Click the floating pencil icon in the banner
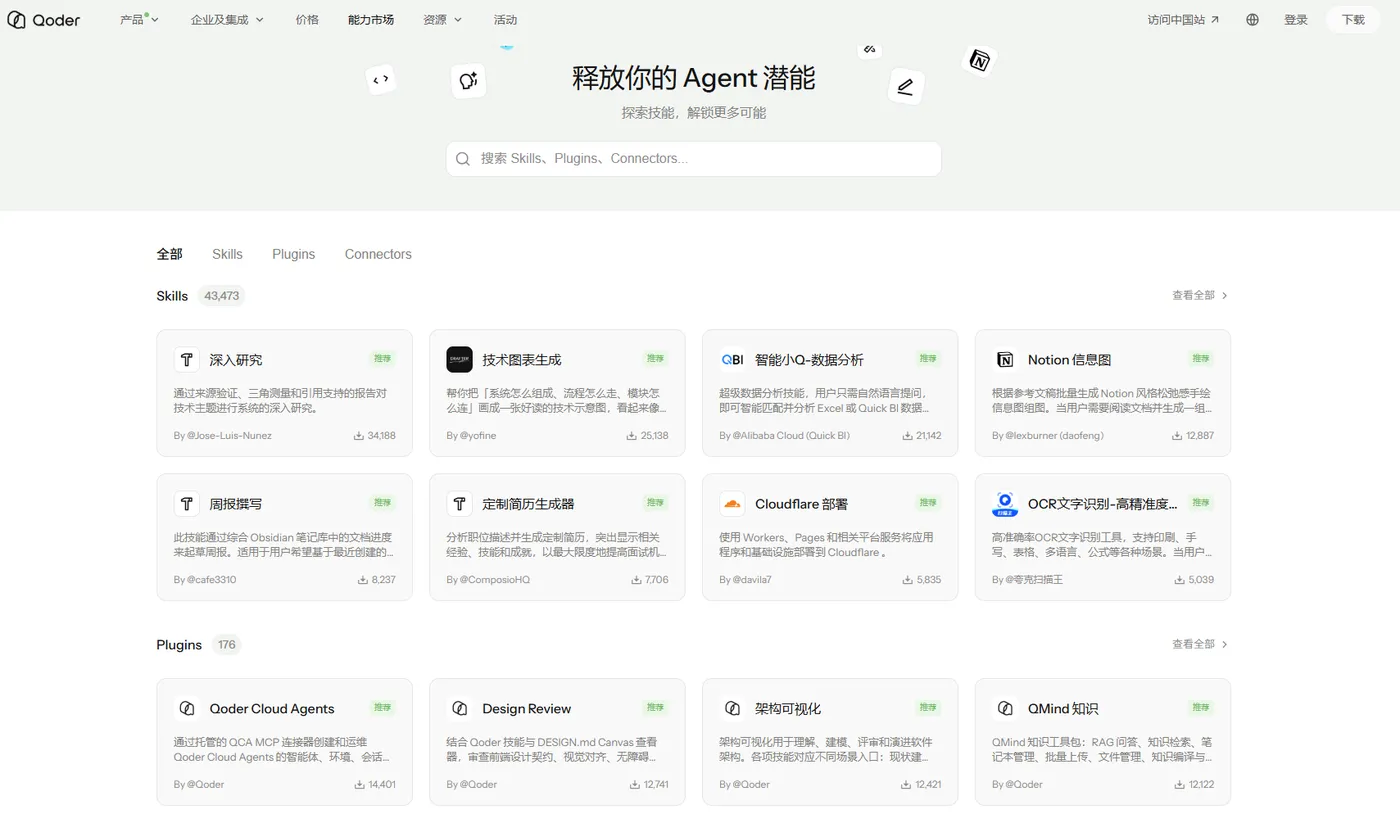 (x=905, y=87)
